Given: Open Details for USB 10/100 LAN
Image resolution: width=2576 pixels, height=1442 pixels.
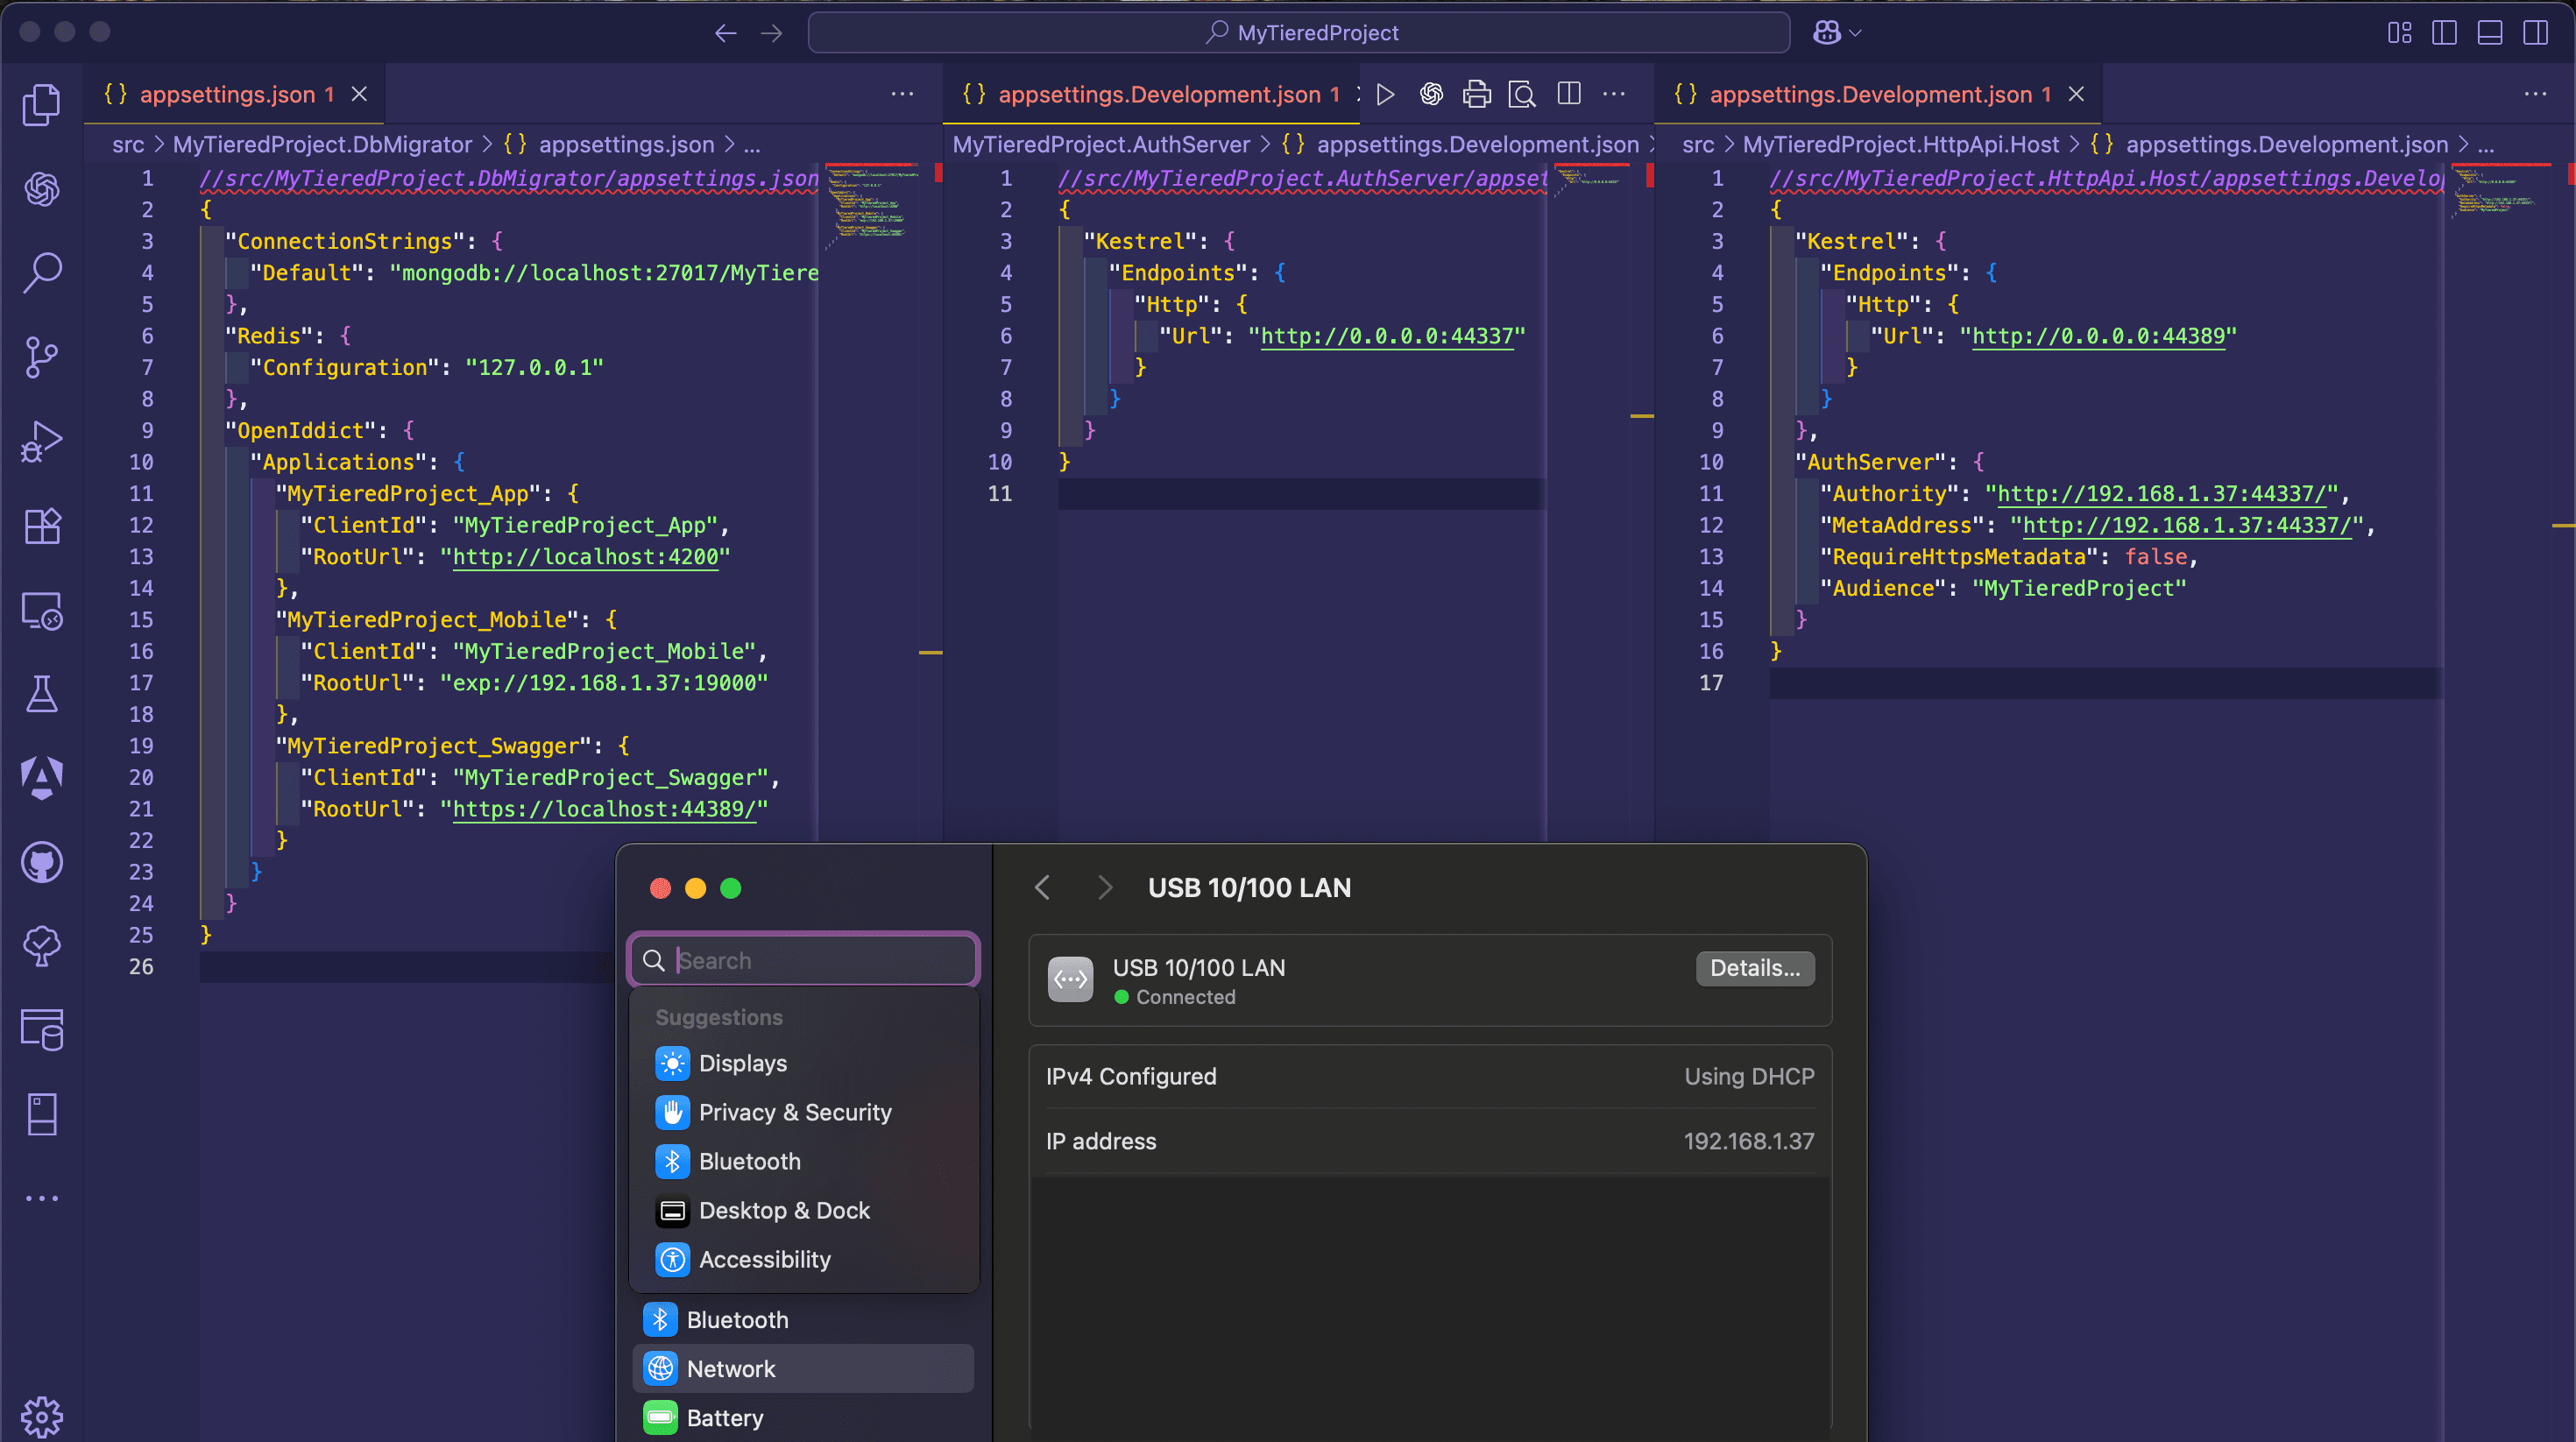Looking at the screenshot, I should [1754, 968].
